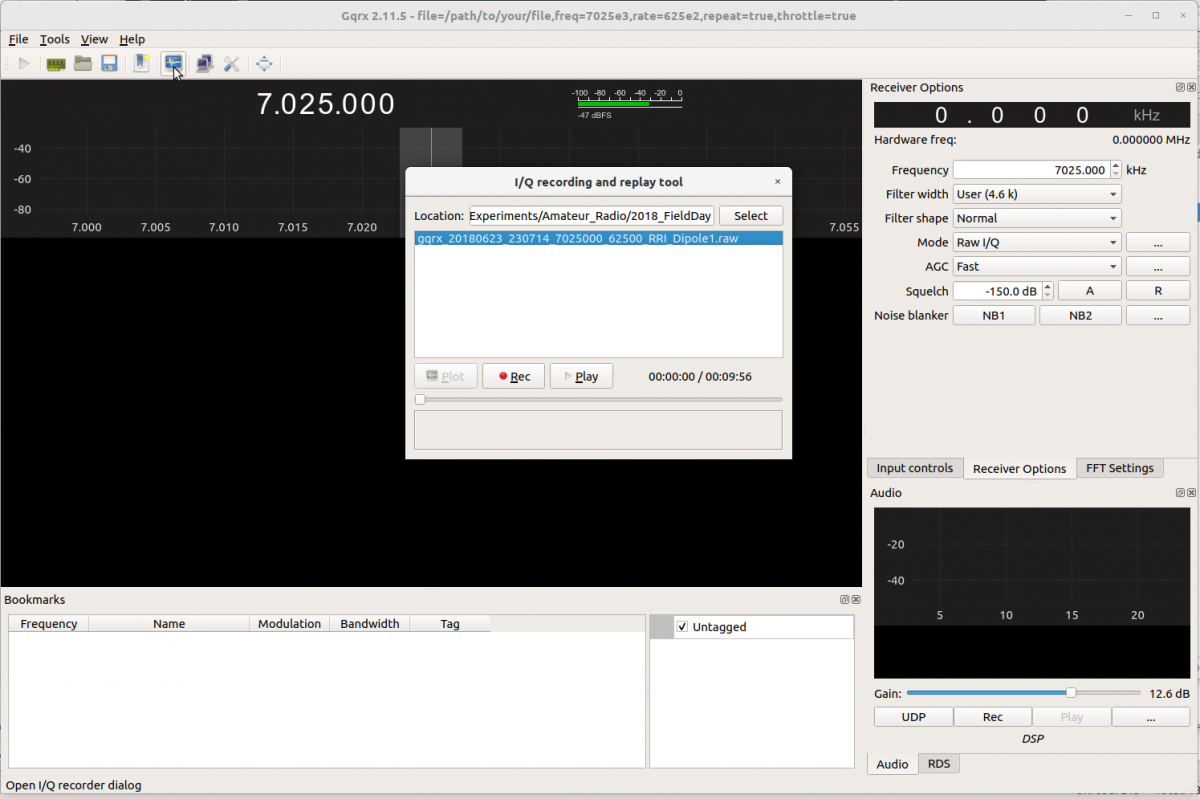Open the configure I/O devices hardware icon

point(57,64)
